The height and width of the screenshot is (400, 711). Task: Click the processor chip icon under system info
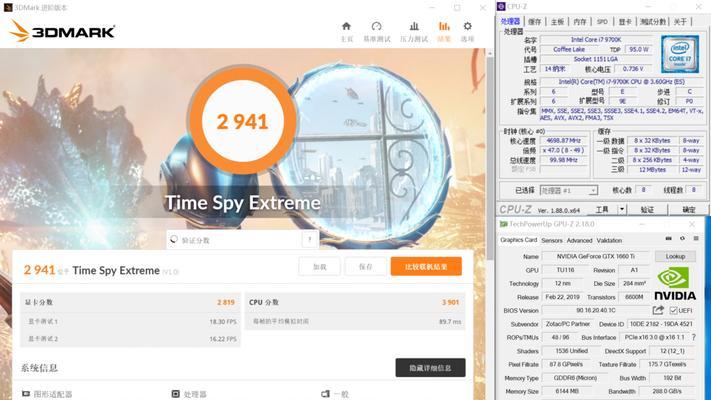[x=176, y=394]
